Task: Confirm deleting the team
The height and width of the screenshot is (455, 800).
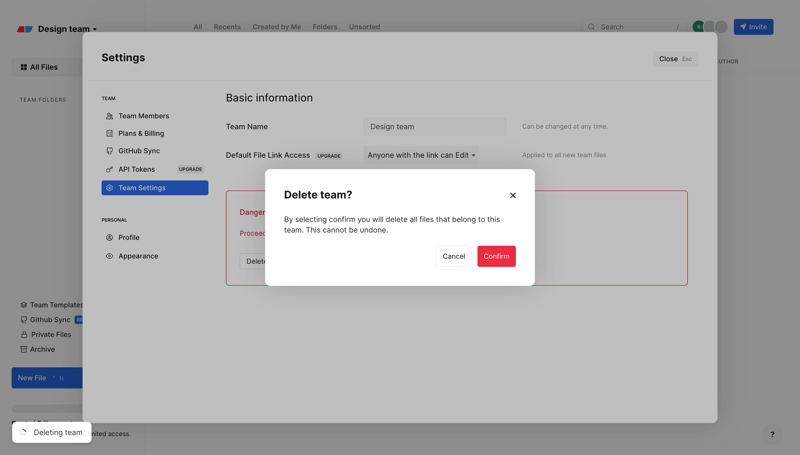Action: click(496, 256)
